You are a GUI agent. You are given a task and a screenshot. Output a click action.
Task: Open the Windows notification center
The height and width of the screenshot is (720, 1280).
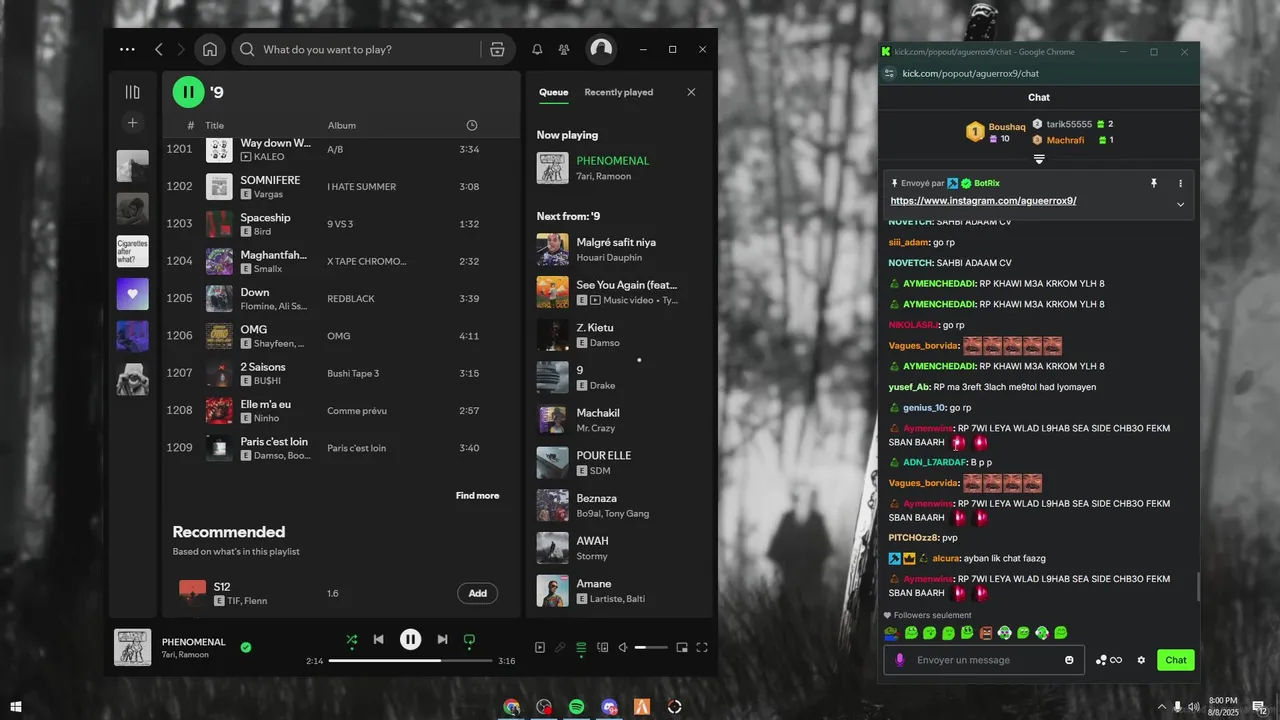[x=1259, y=707]
